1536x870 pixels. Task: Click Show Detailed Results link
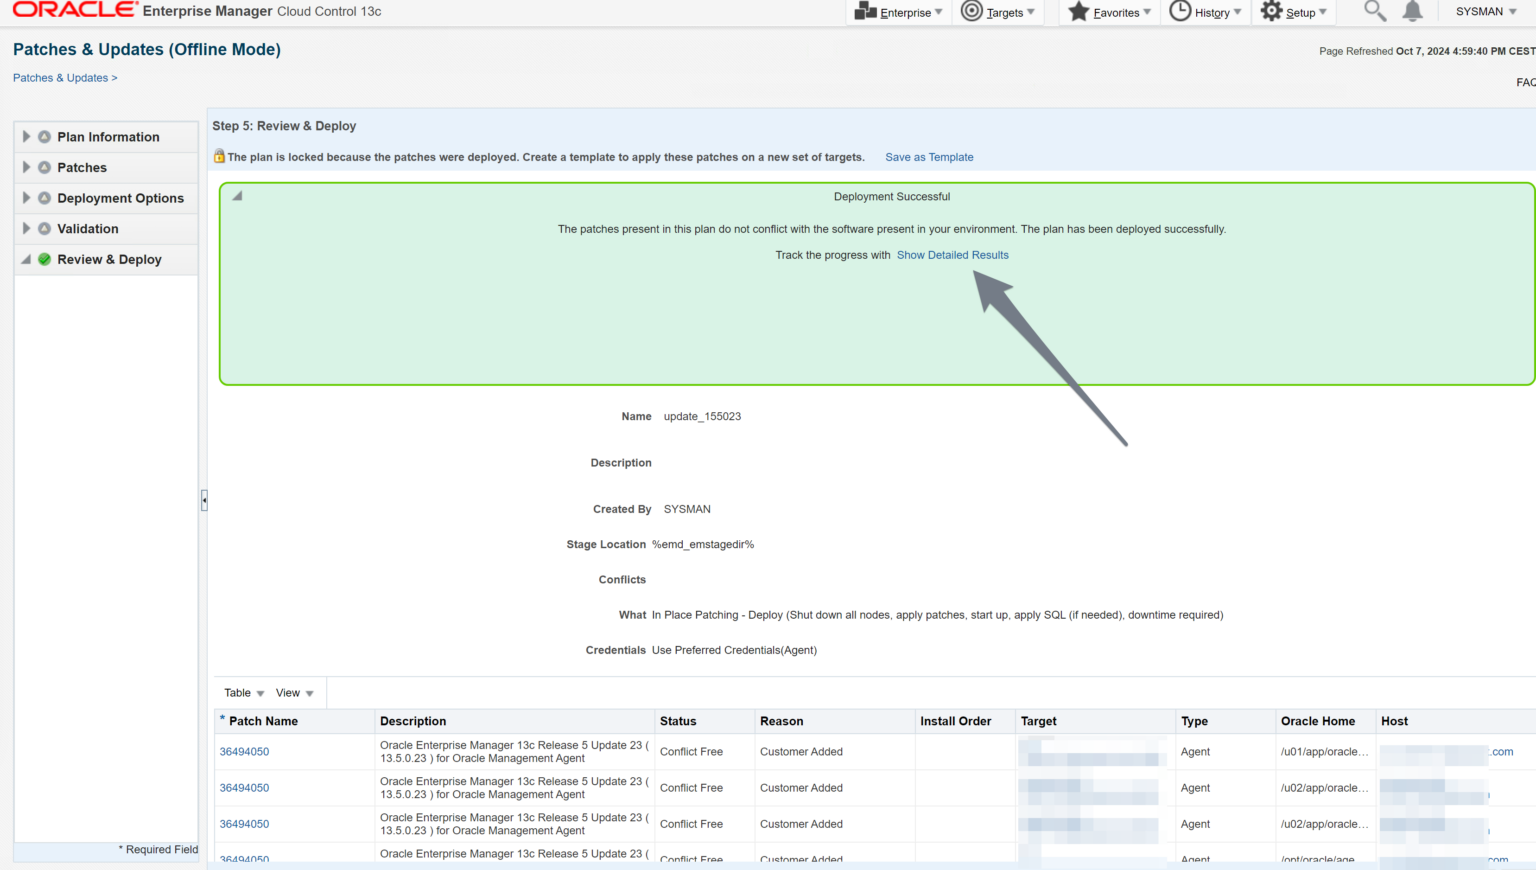(x=952, y=255)
